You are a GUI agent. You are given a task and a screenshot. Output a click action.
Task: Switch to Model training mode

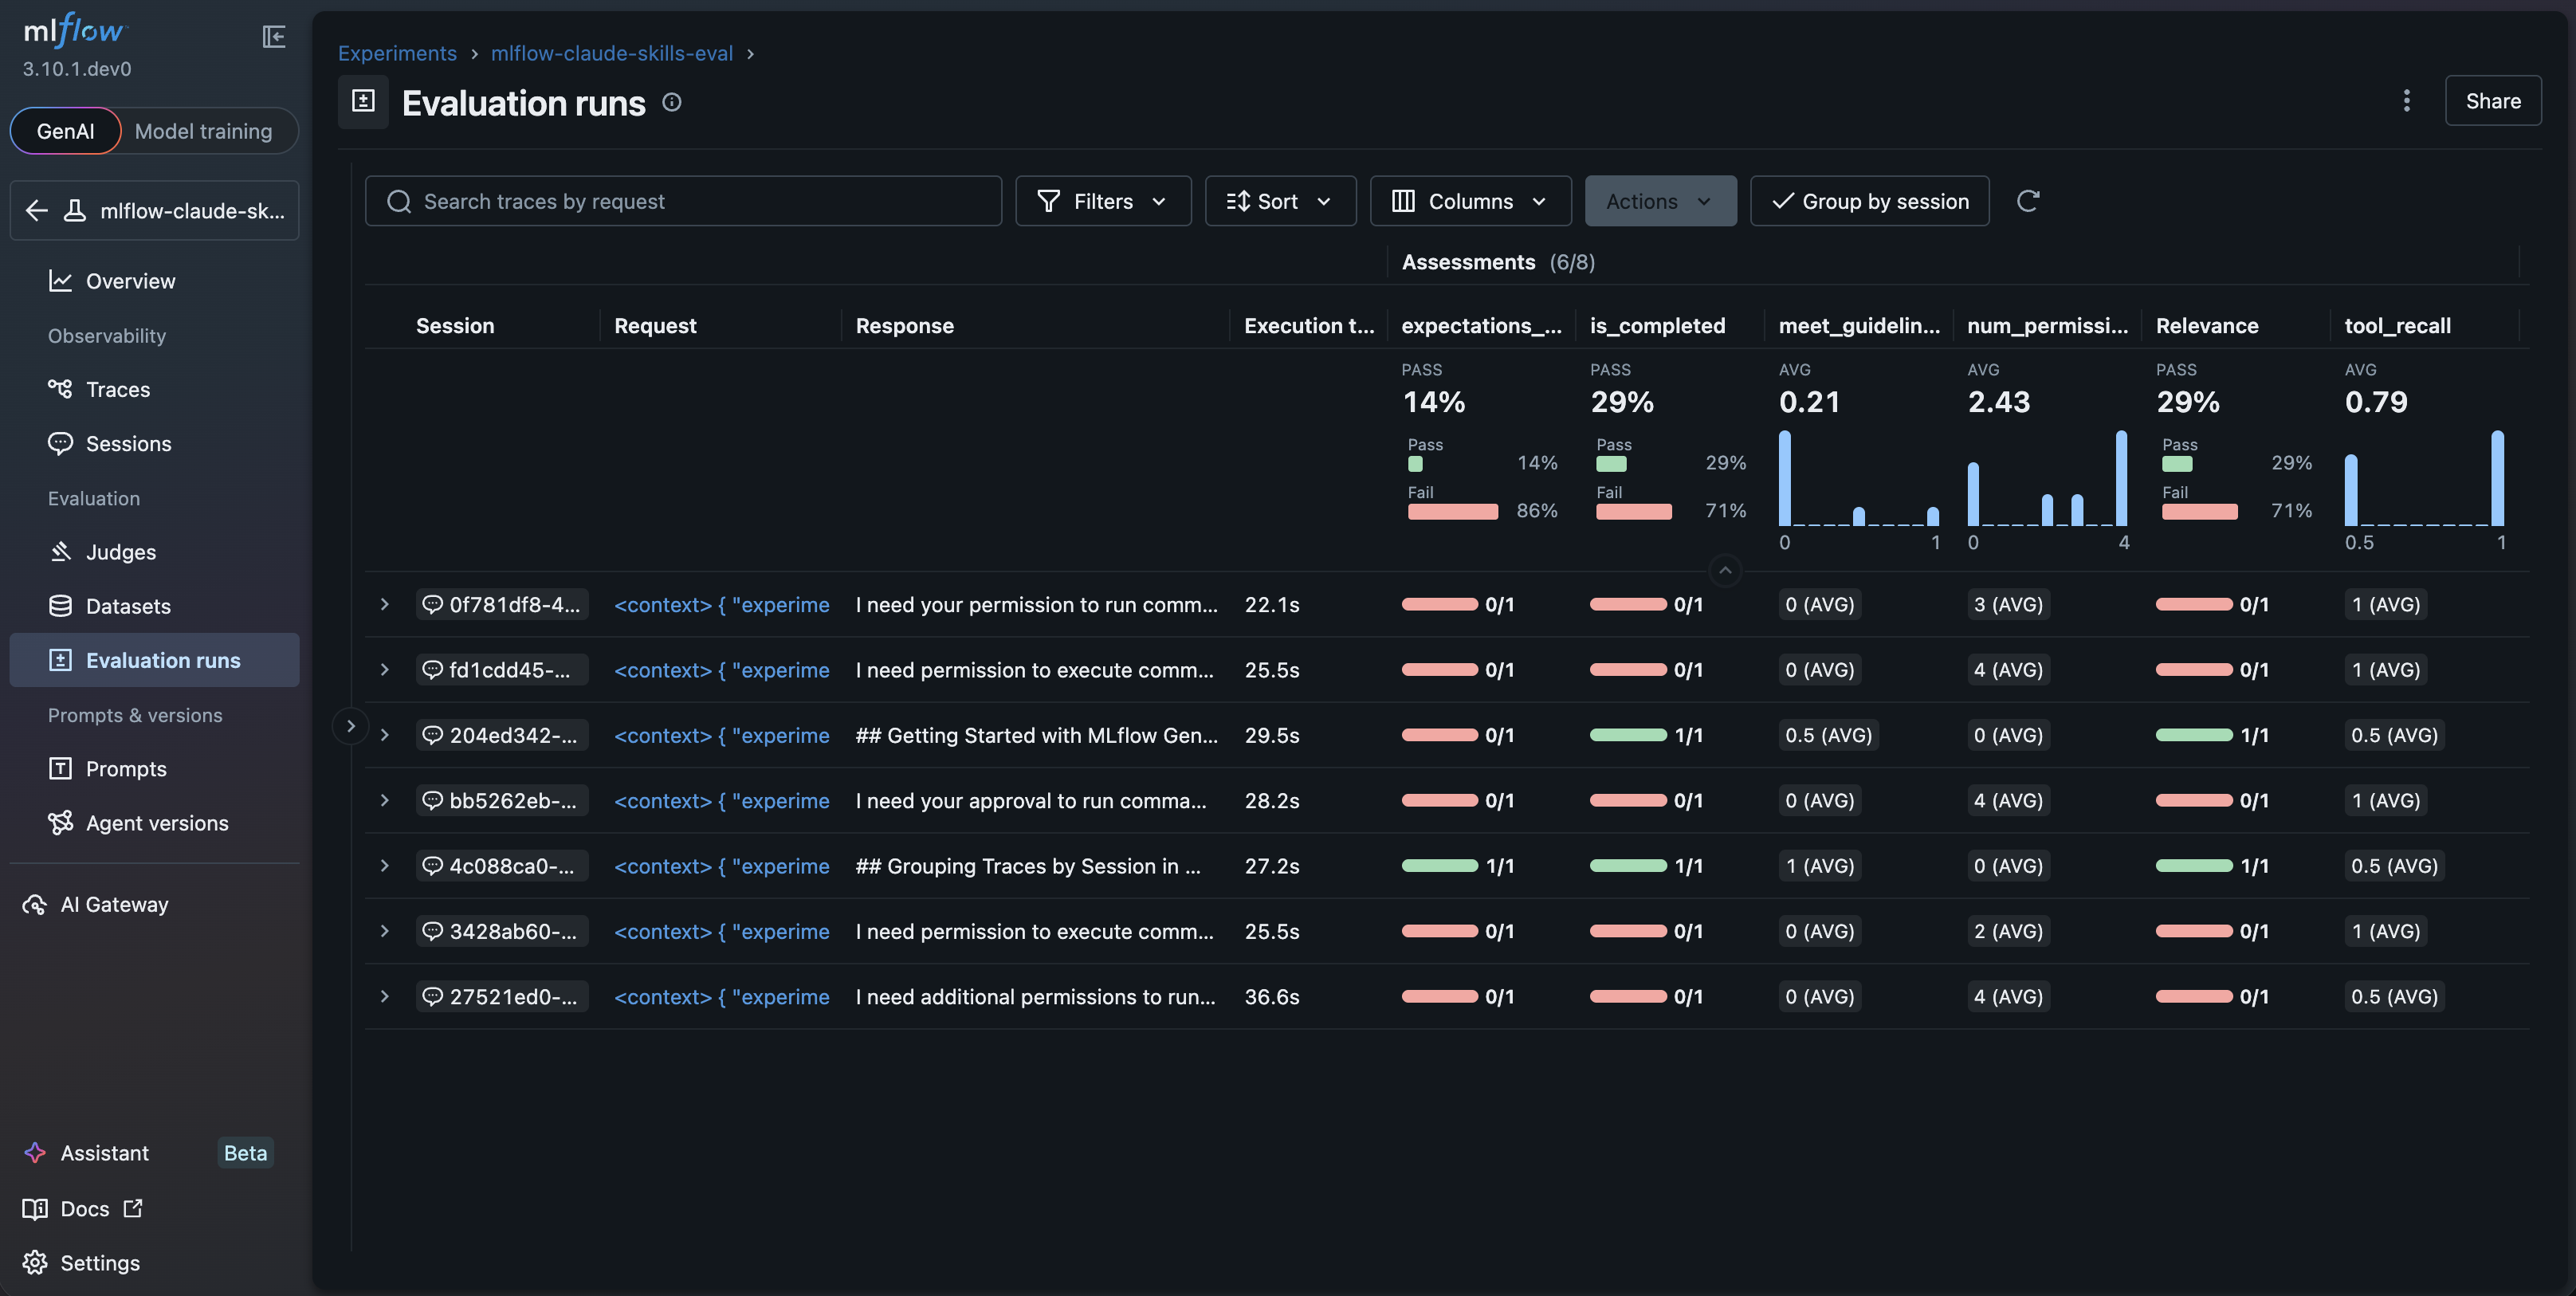tap(204, 131)
